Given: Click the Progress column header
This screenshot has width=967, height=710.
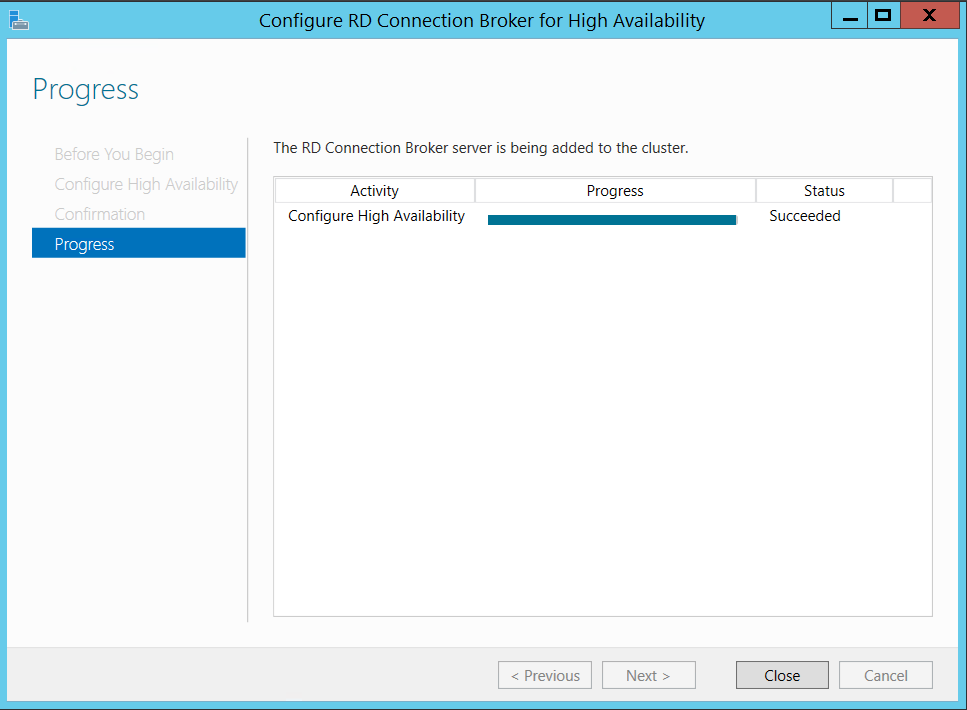Looking at the screenshot, I should [615, 191].
